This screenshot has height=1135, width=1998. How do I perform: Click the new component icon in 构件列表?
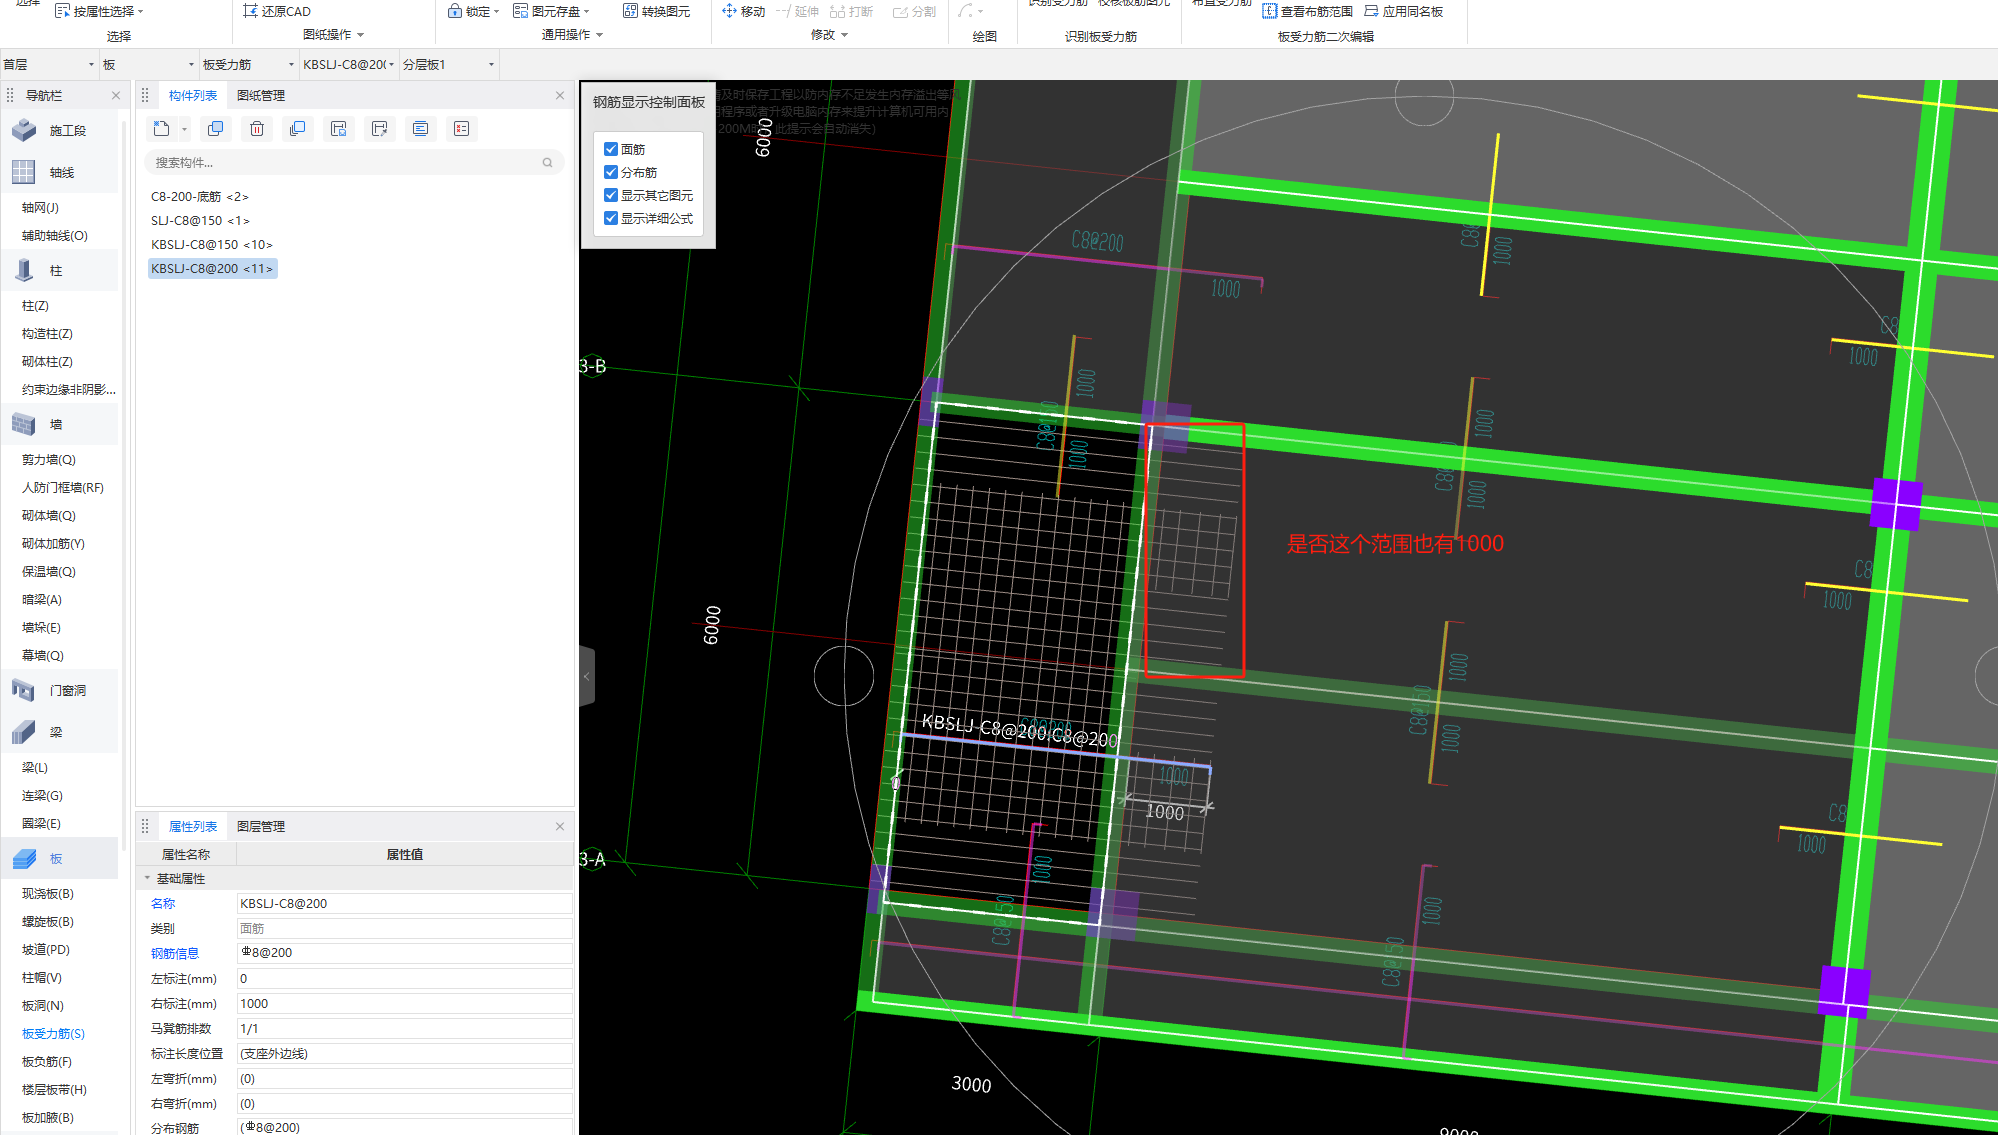[x=161, y=129]
